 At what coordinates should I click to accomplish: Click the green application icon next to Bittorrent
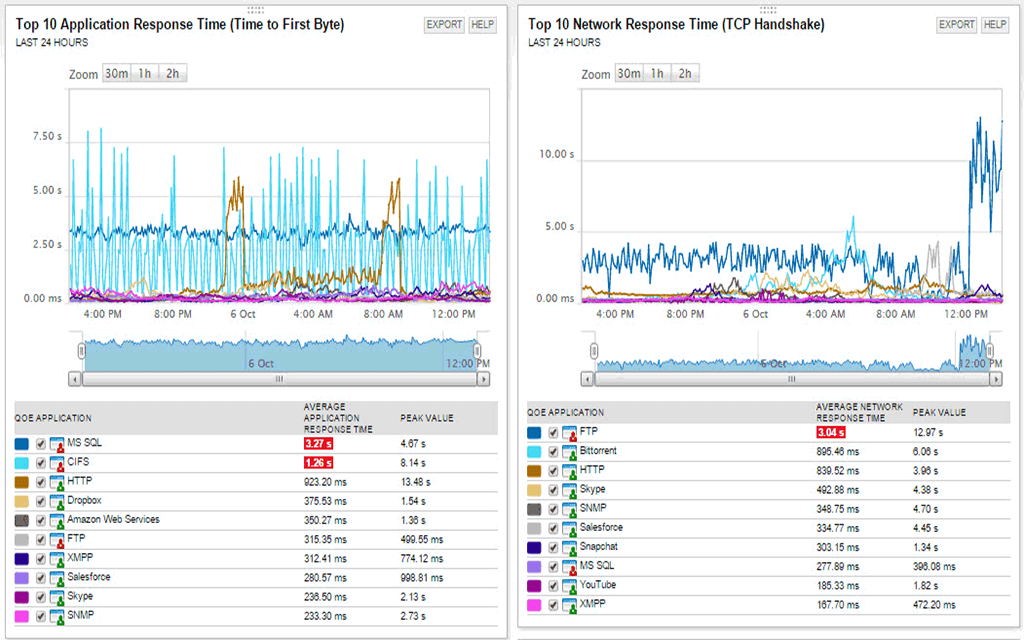[568, 451]
